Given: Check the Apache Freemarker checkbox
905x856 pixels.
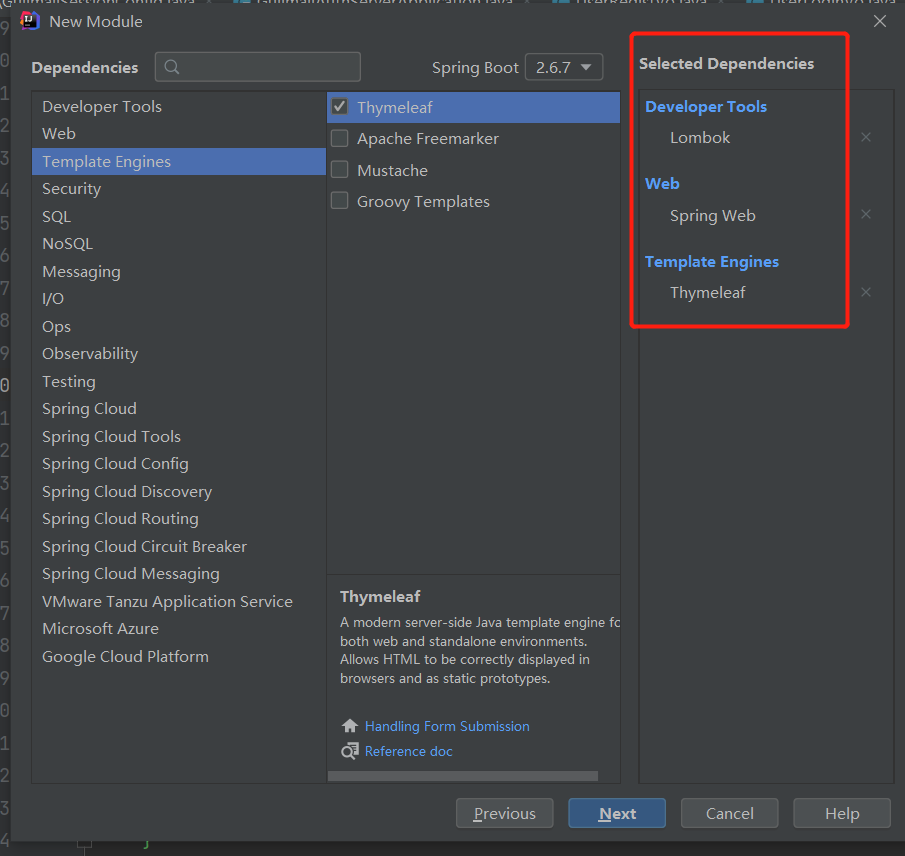Looking at the screenshot, I should point(339,139).
